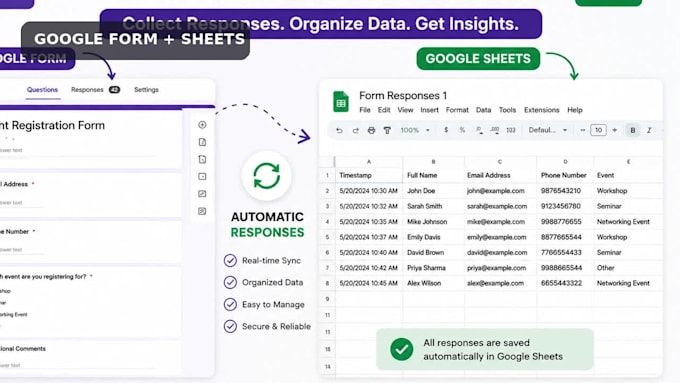Open the Default font dropdown
The image size is (680, 383).
pyautogui.click(x=548, y=130)
